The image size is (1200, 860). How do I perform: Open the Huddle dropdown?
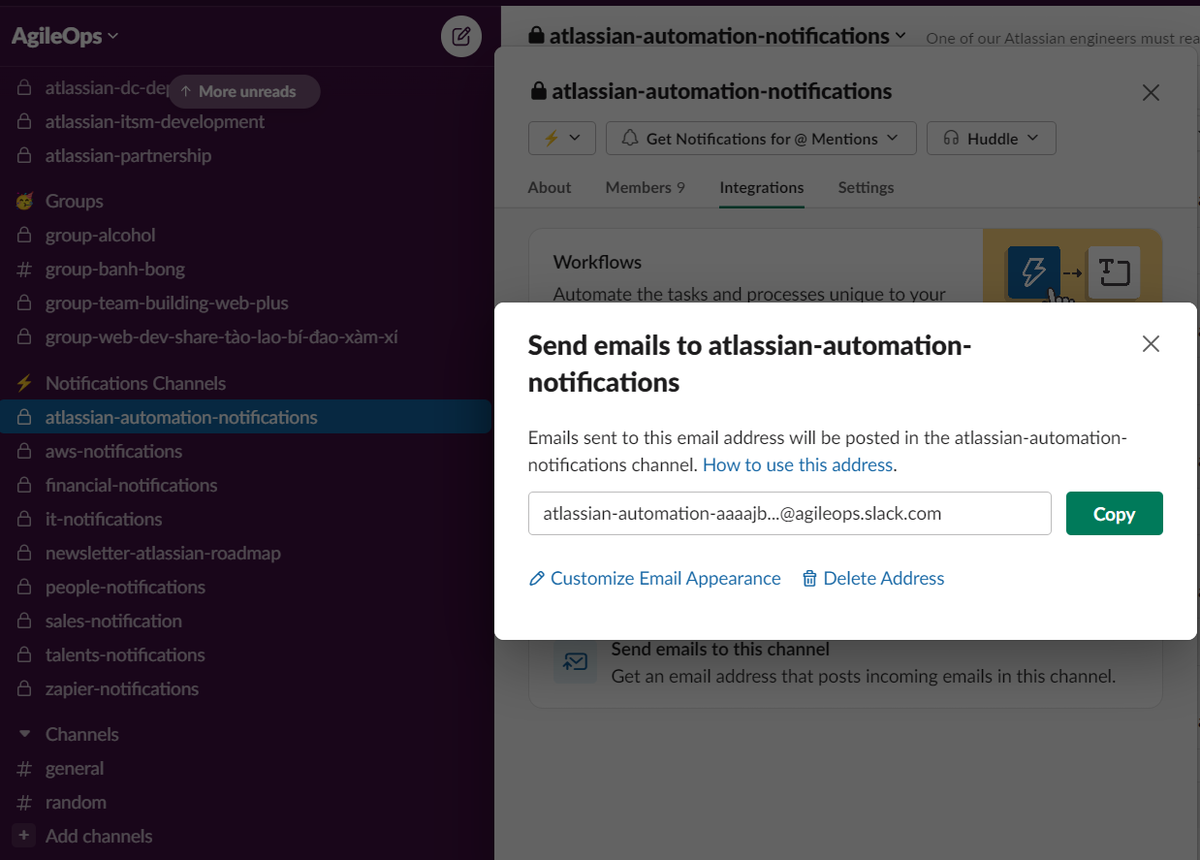[x=991, y=139]
